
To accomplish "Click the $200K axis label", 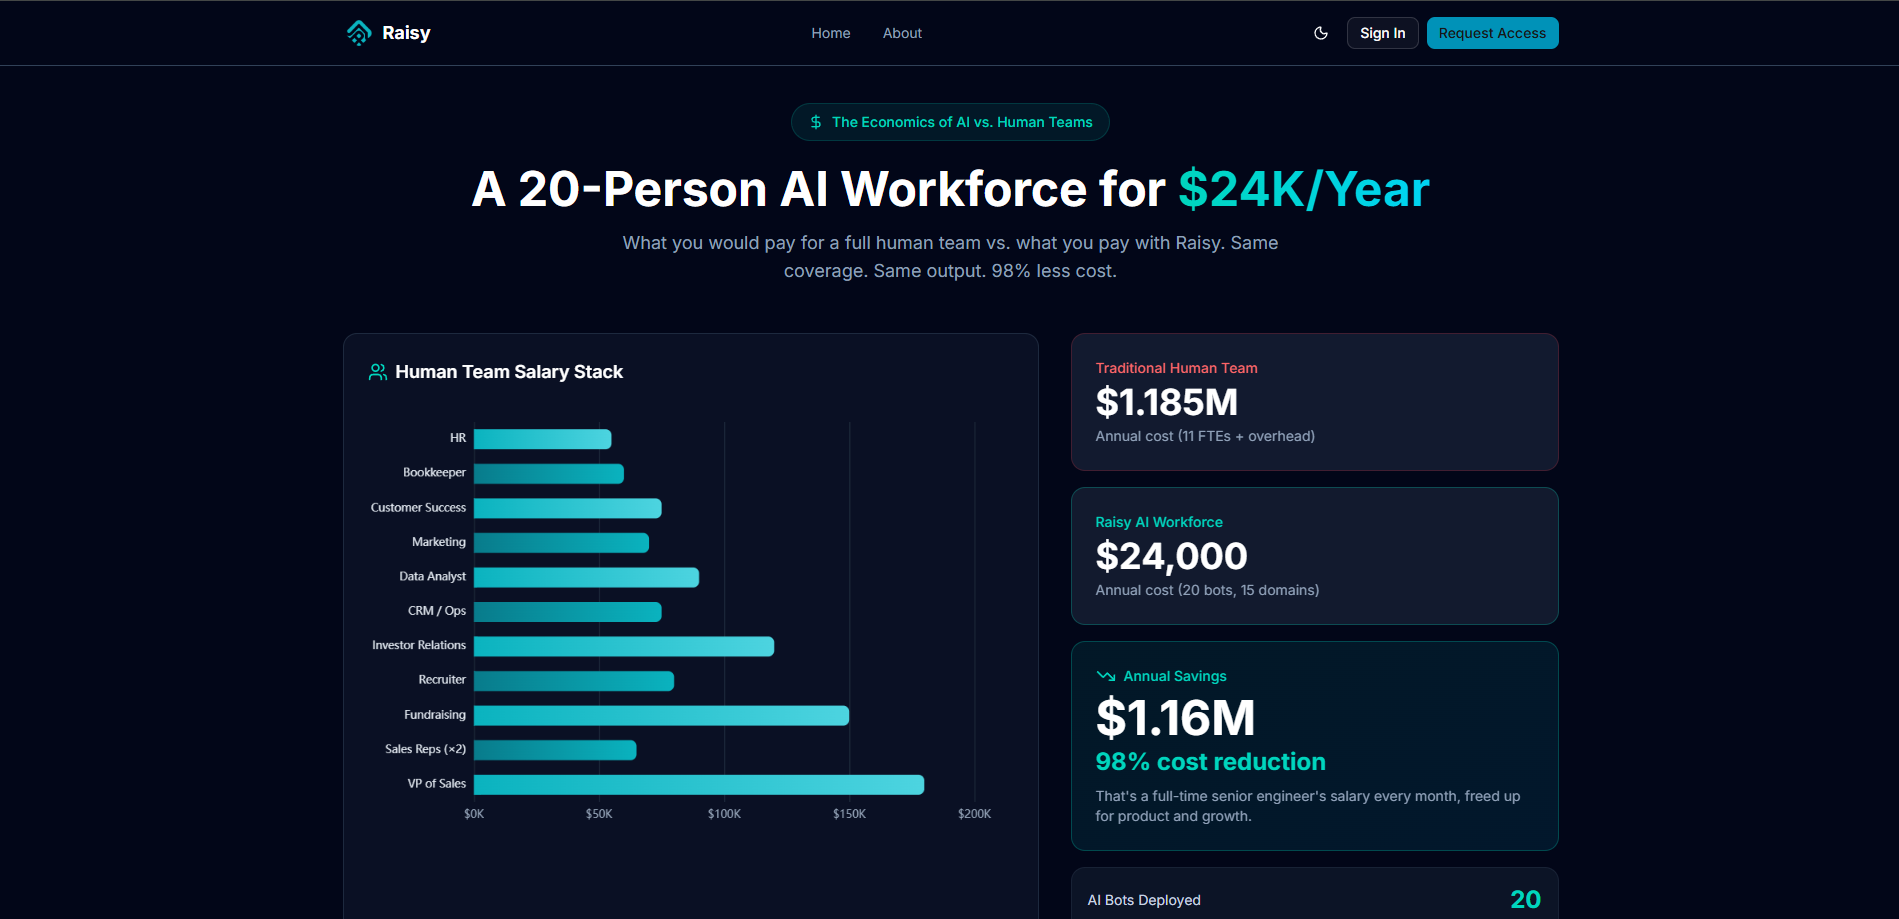I will (x=974, y=814).
